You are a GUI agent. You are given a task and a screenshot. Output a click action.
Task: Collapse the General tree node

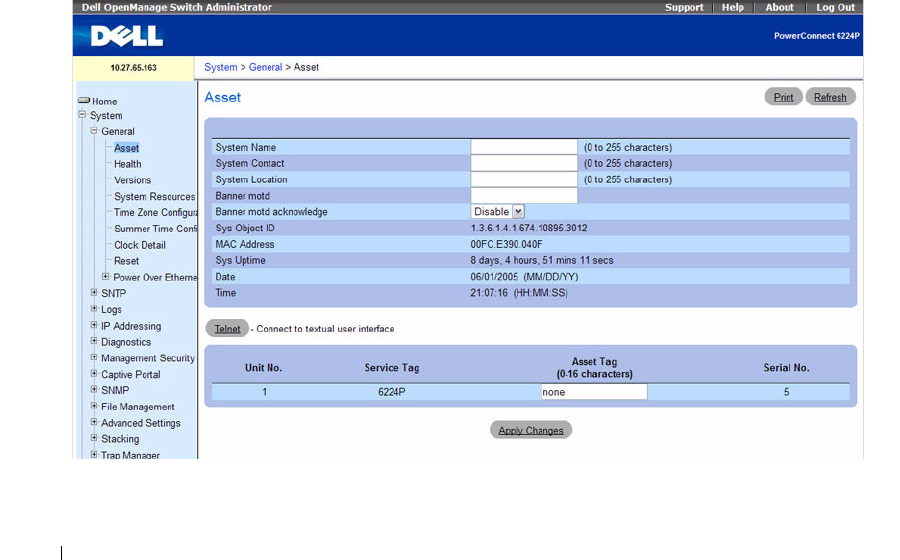pyautogui.click(x=94, y=131)
